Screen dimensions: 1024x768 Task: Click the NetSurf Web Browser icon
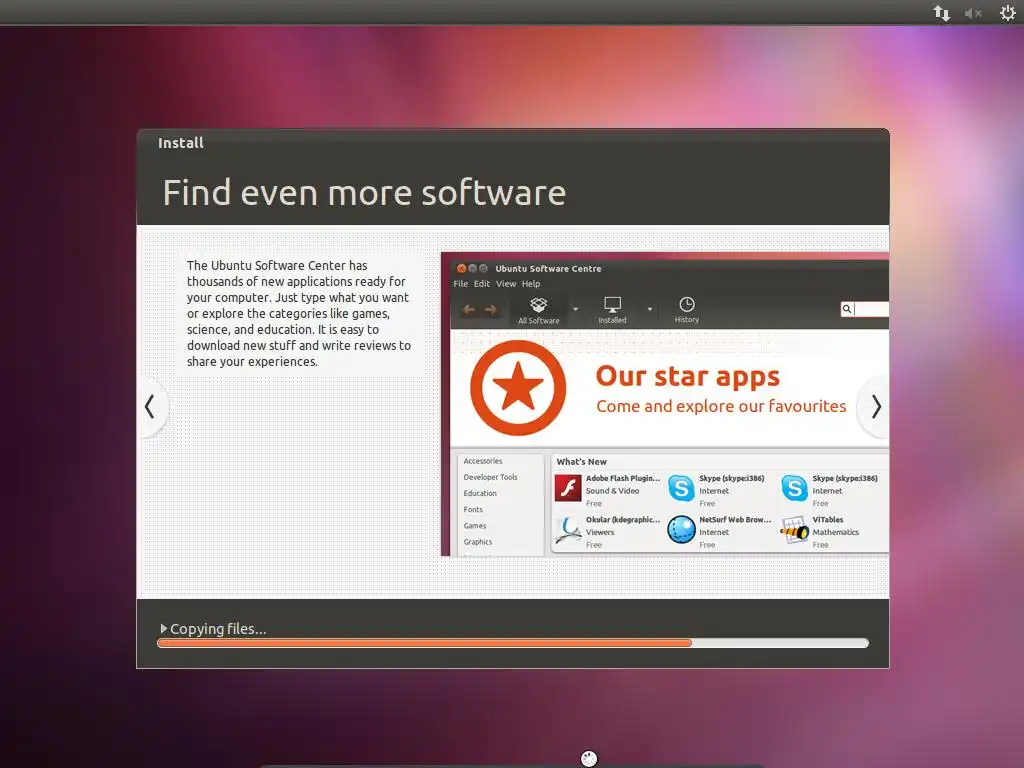tap(681, 530)
